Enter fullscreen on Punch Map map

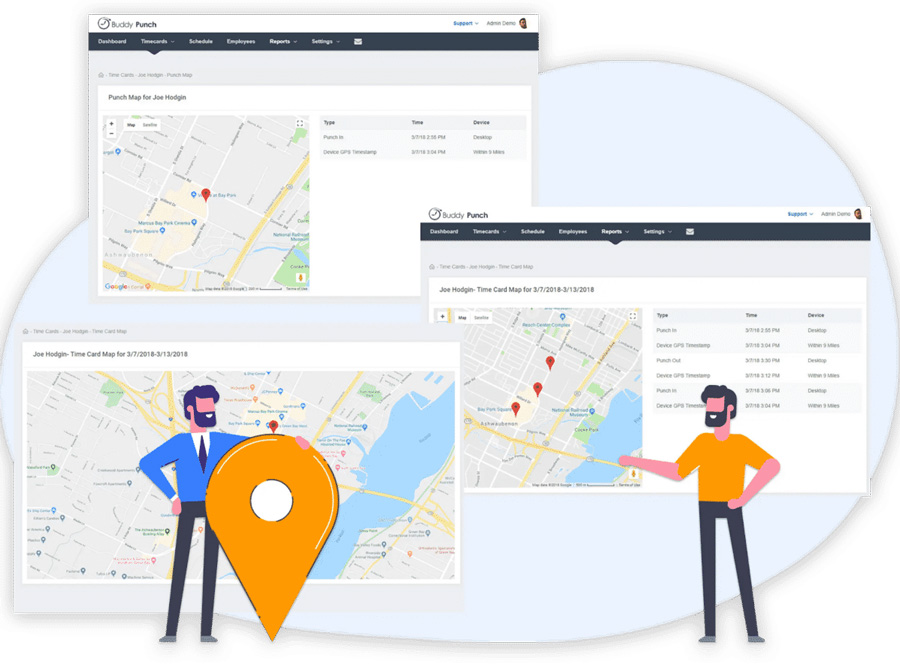click(300, 123)
